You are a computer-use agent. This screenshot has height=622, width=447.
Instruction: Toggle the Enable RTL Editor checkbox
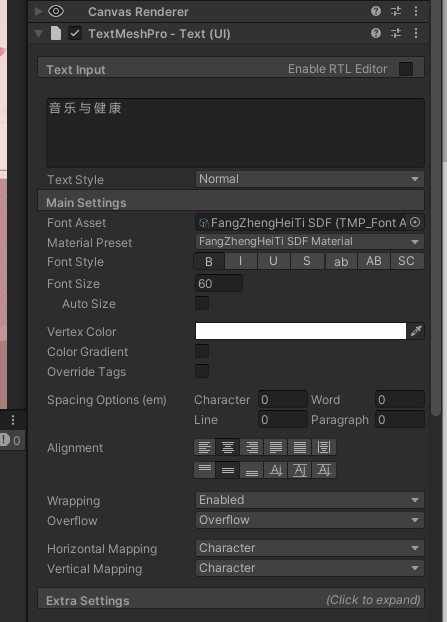[406, 69]
